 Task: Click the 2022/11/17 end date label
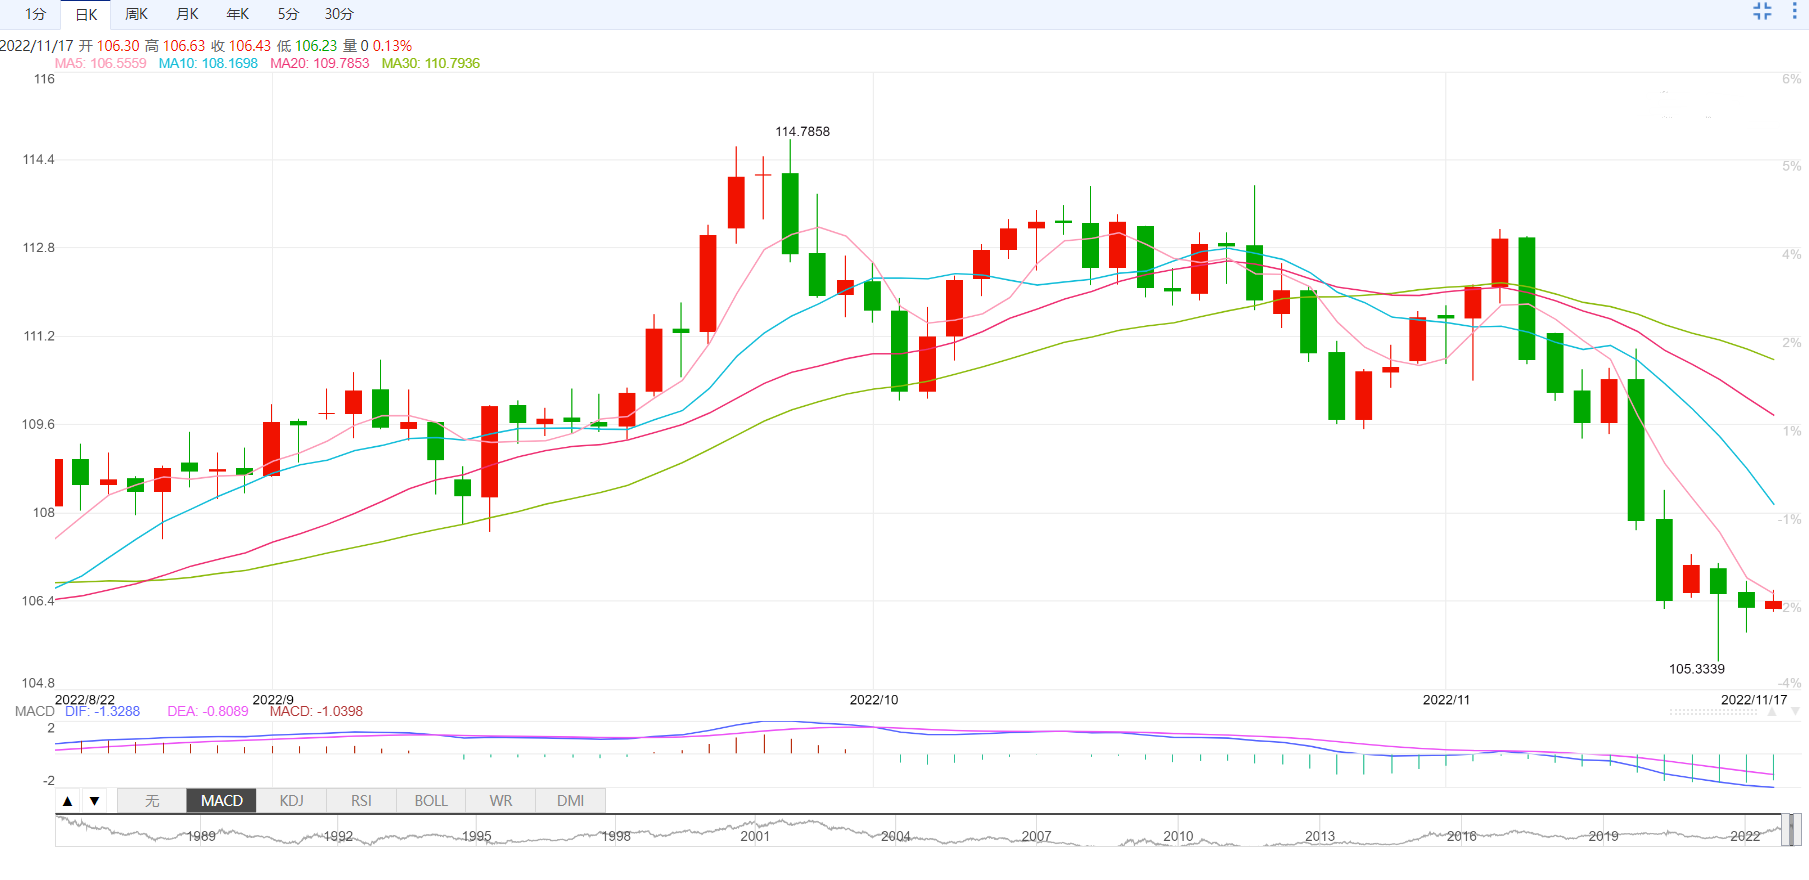tap(1754, 699)
